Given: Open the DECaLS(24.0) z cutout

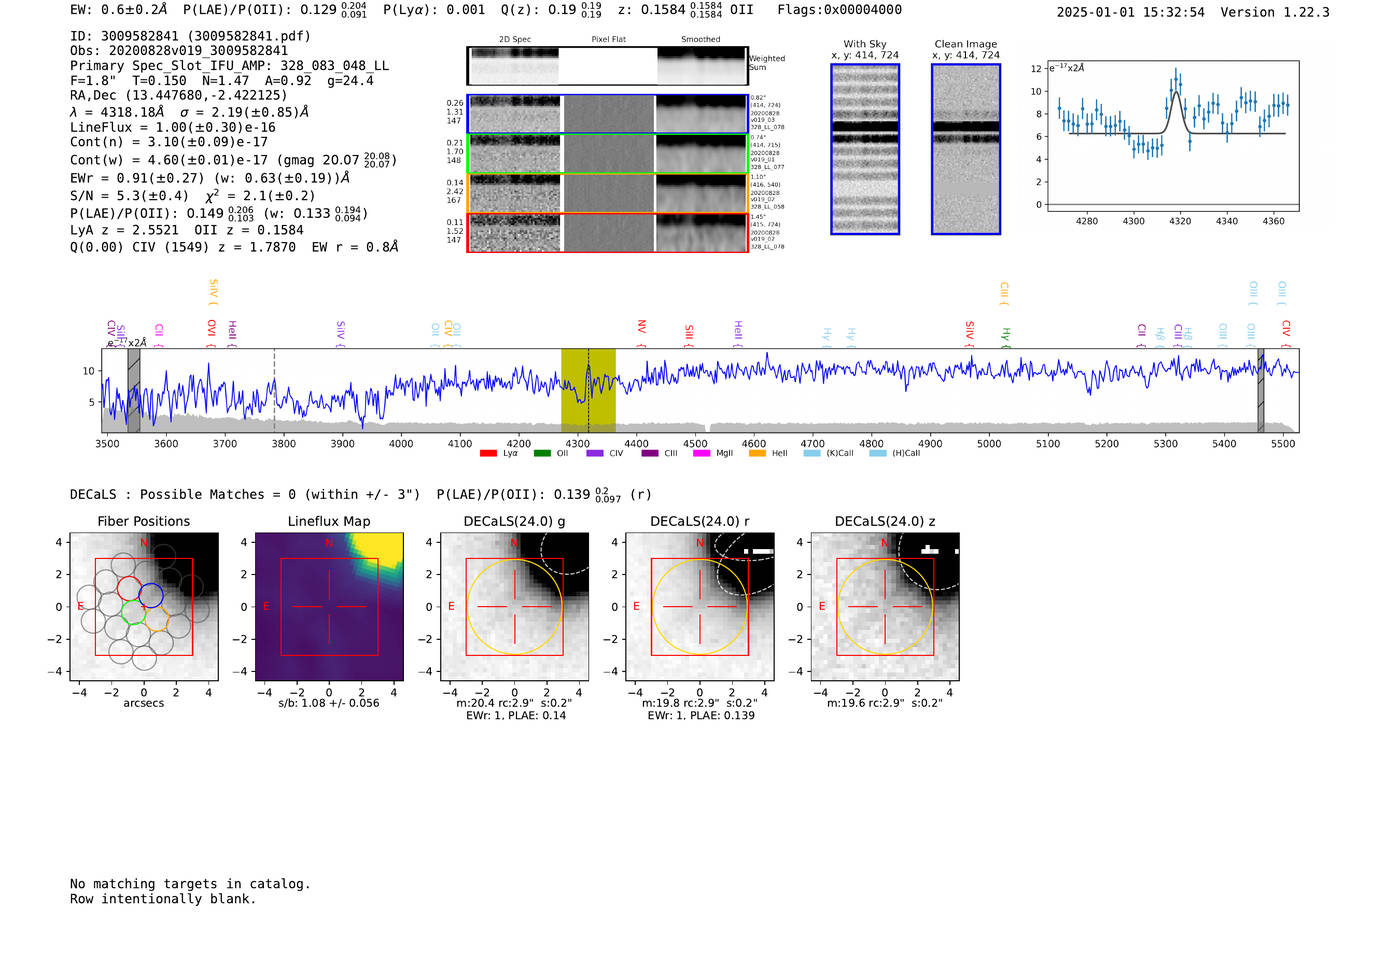Looking at the screenshot, I should [885, 607].
